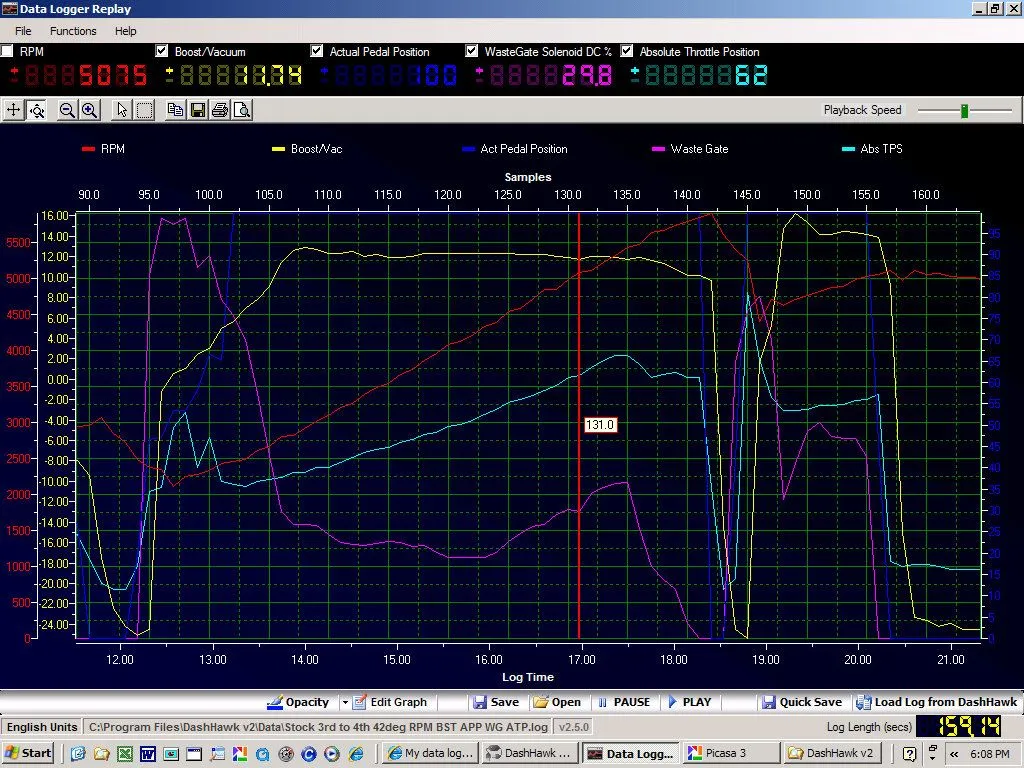Enable the RPM checkbox
This screenshot has width=1024, height=768.
(x=8, y=51)
